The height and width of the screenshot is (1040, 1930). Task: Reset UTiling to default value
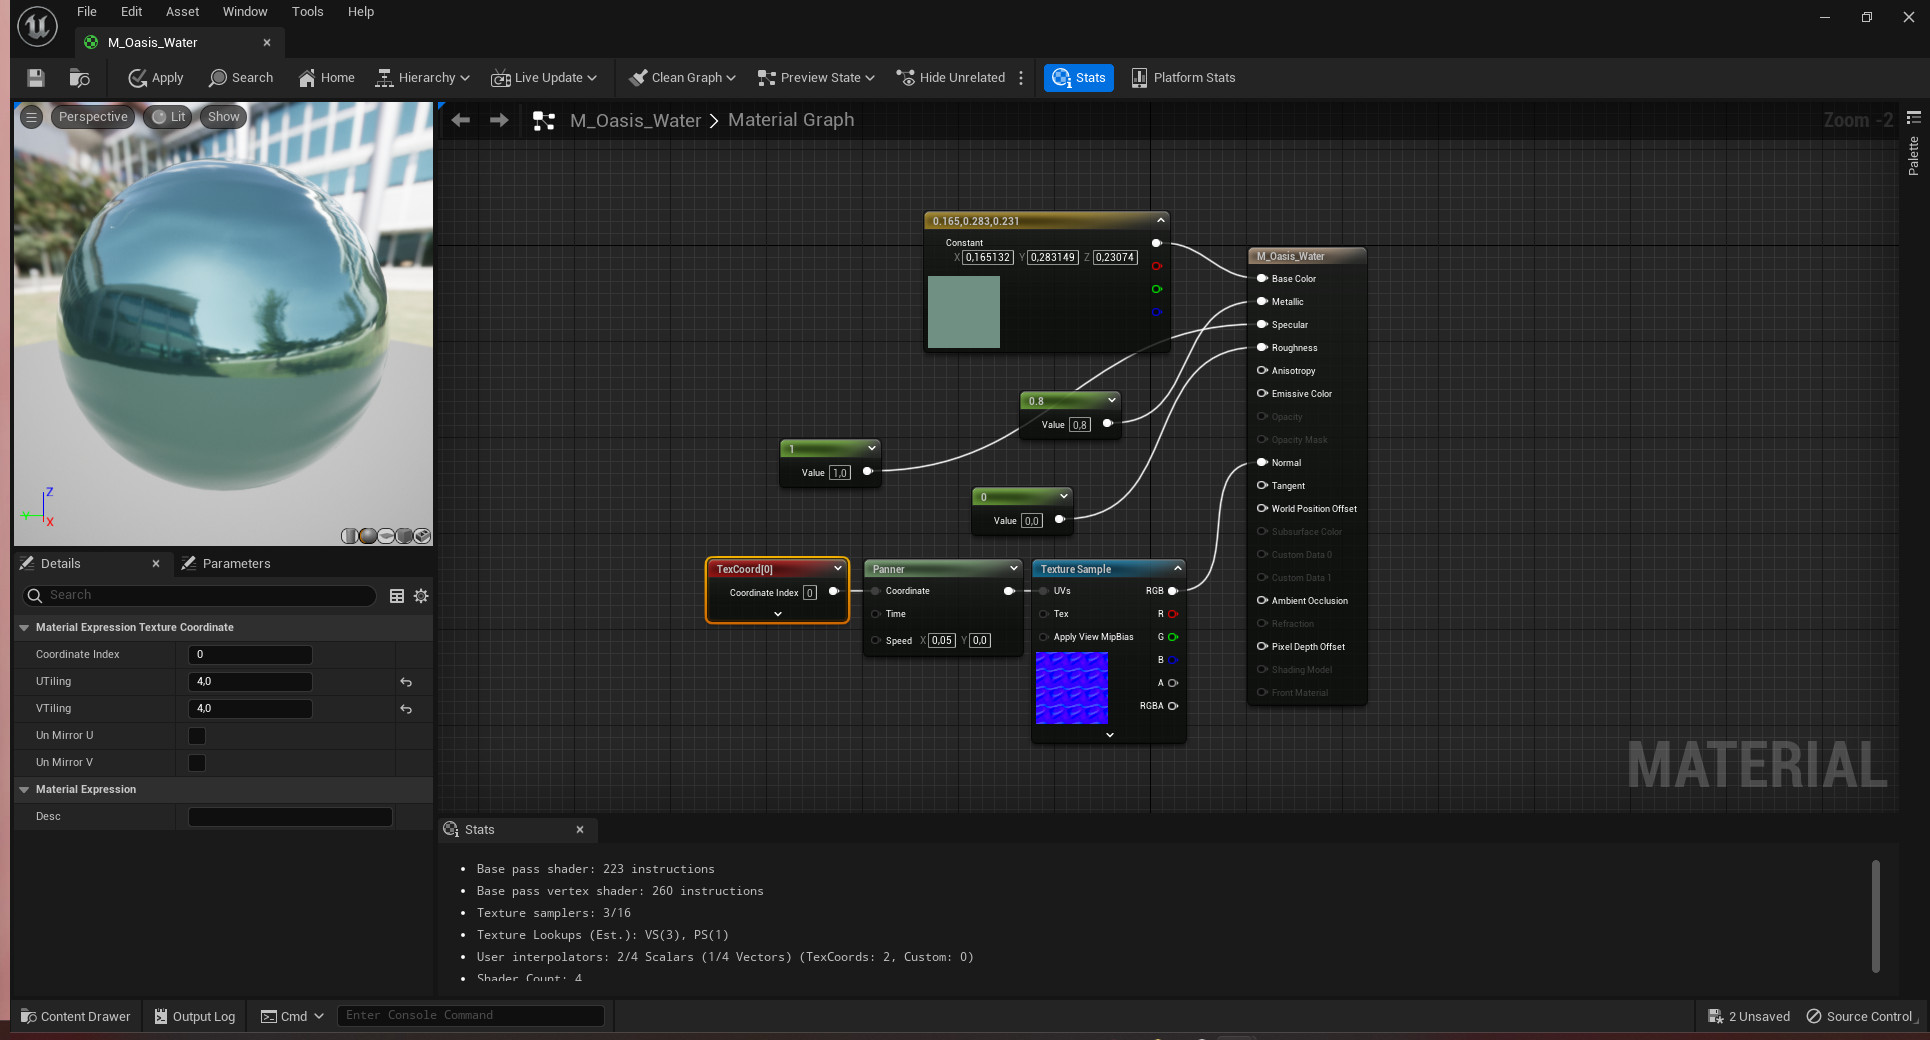point(406,682)
